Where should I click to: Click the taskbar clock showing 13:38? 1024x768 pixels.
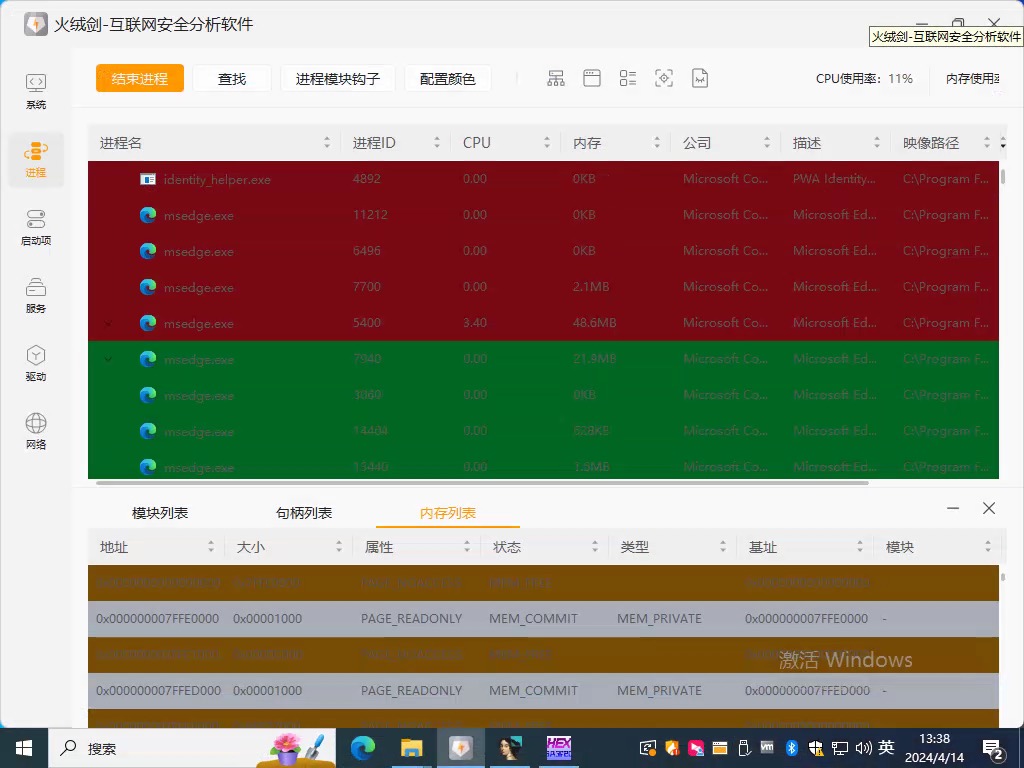coord(935,748)
